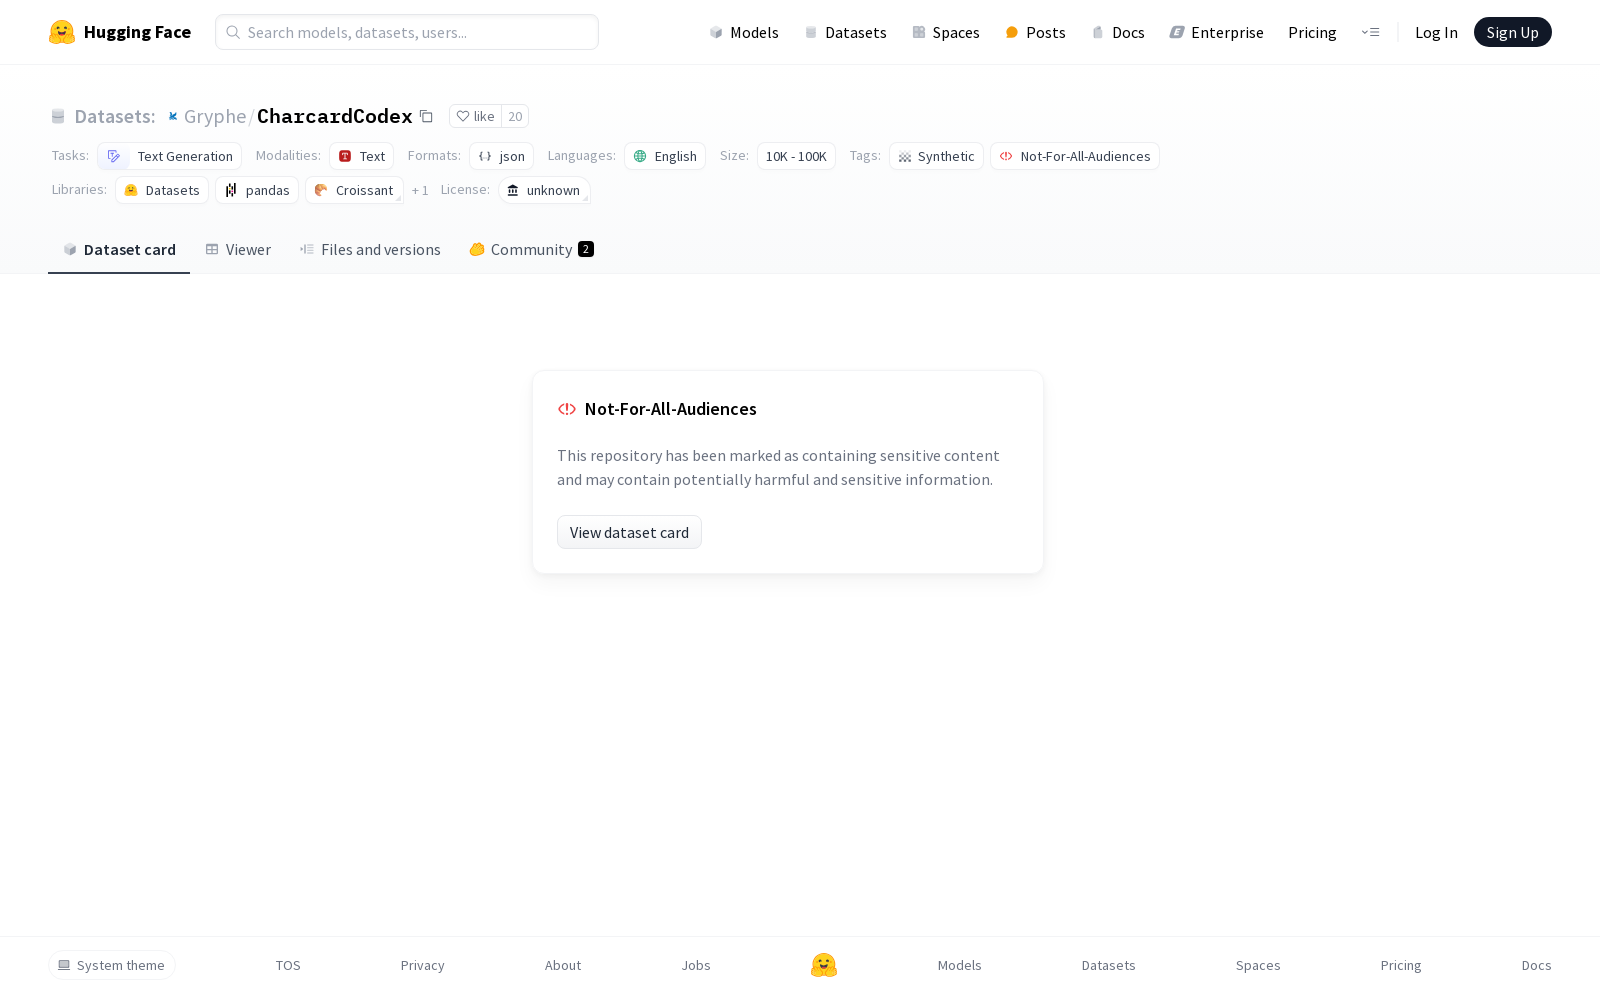Open Spaces in the top navigation

coord(946,32)
